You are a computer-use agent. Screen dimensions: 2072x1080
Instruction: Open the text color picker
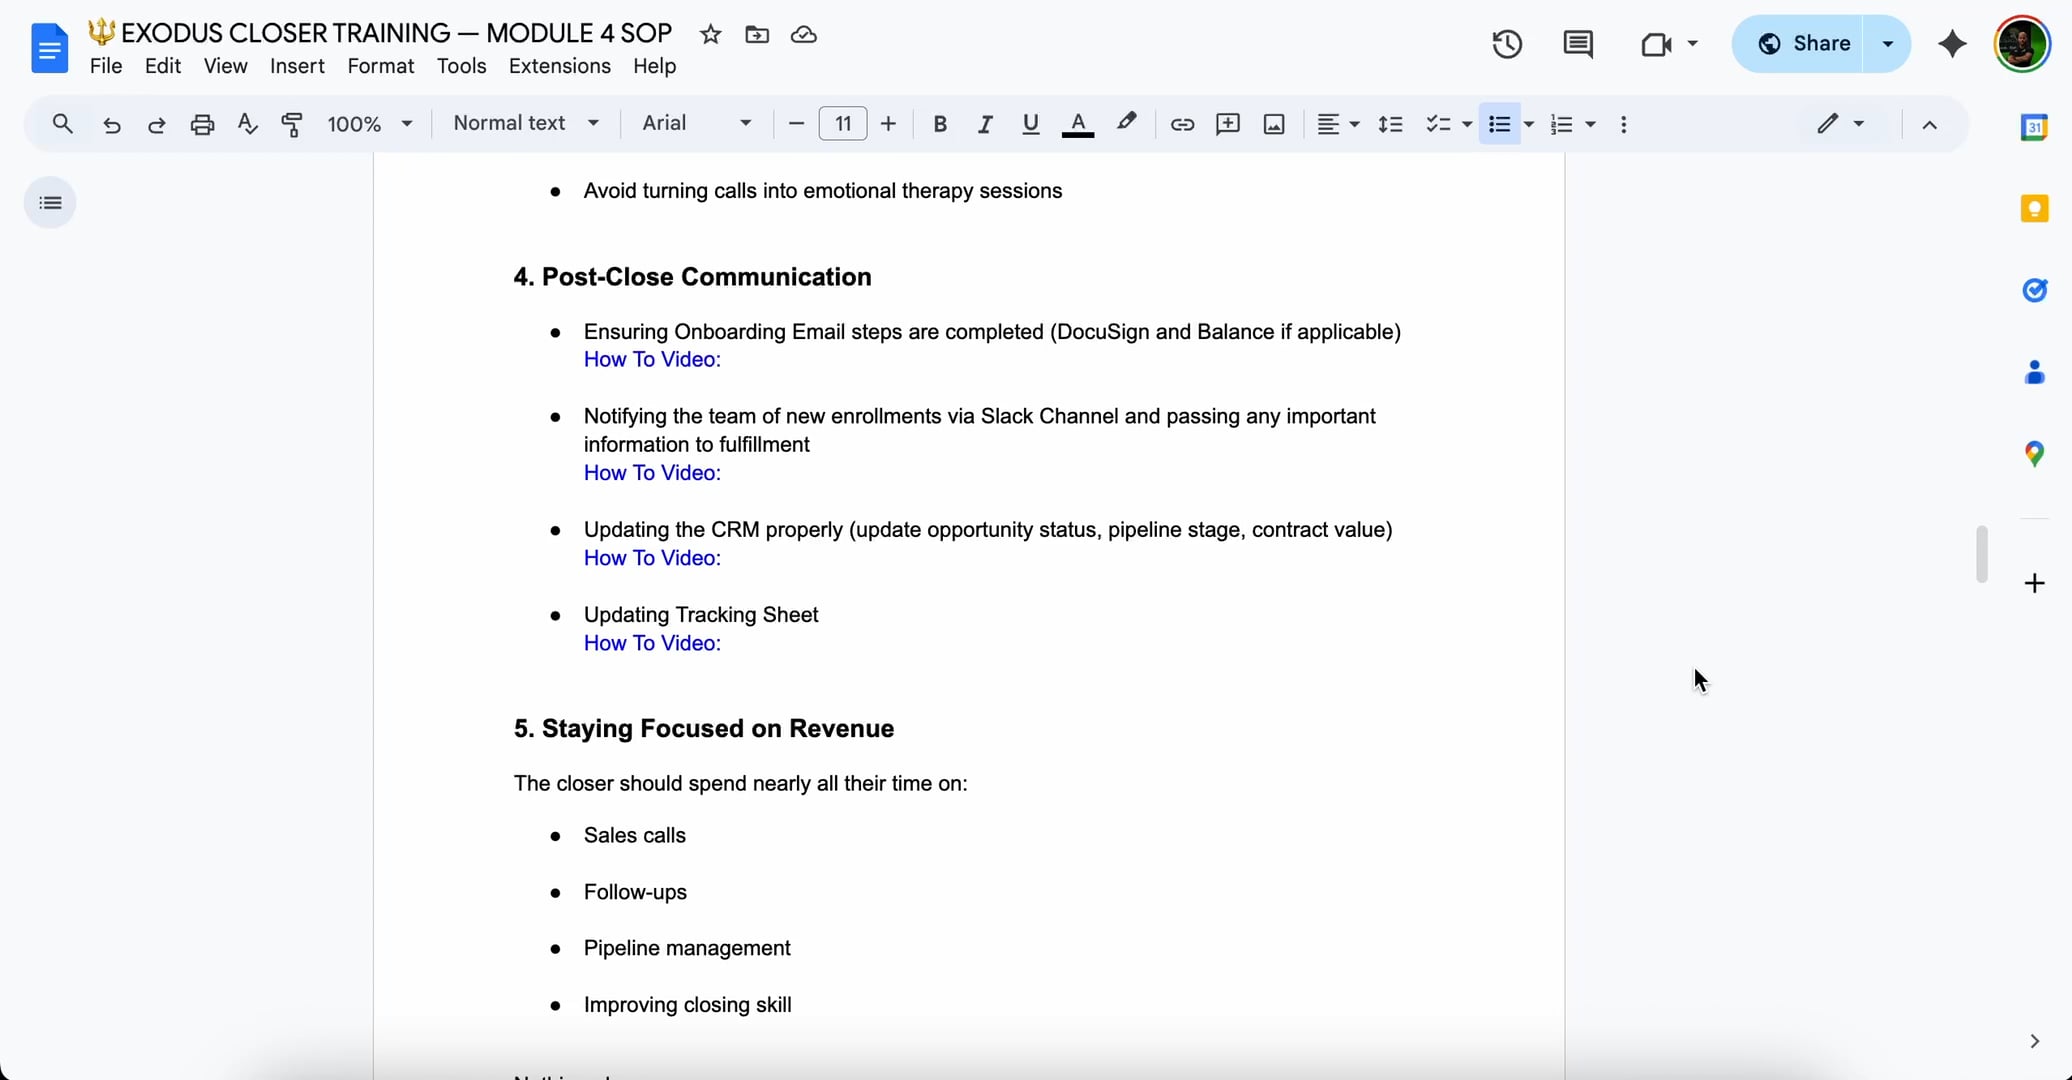[1077, 124]
